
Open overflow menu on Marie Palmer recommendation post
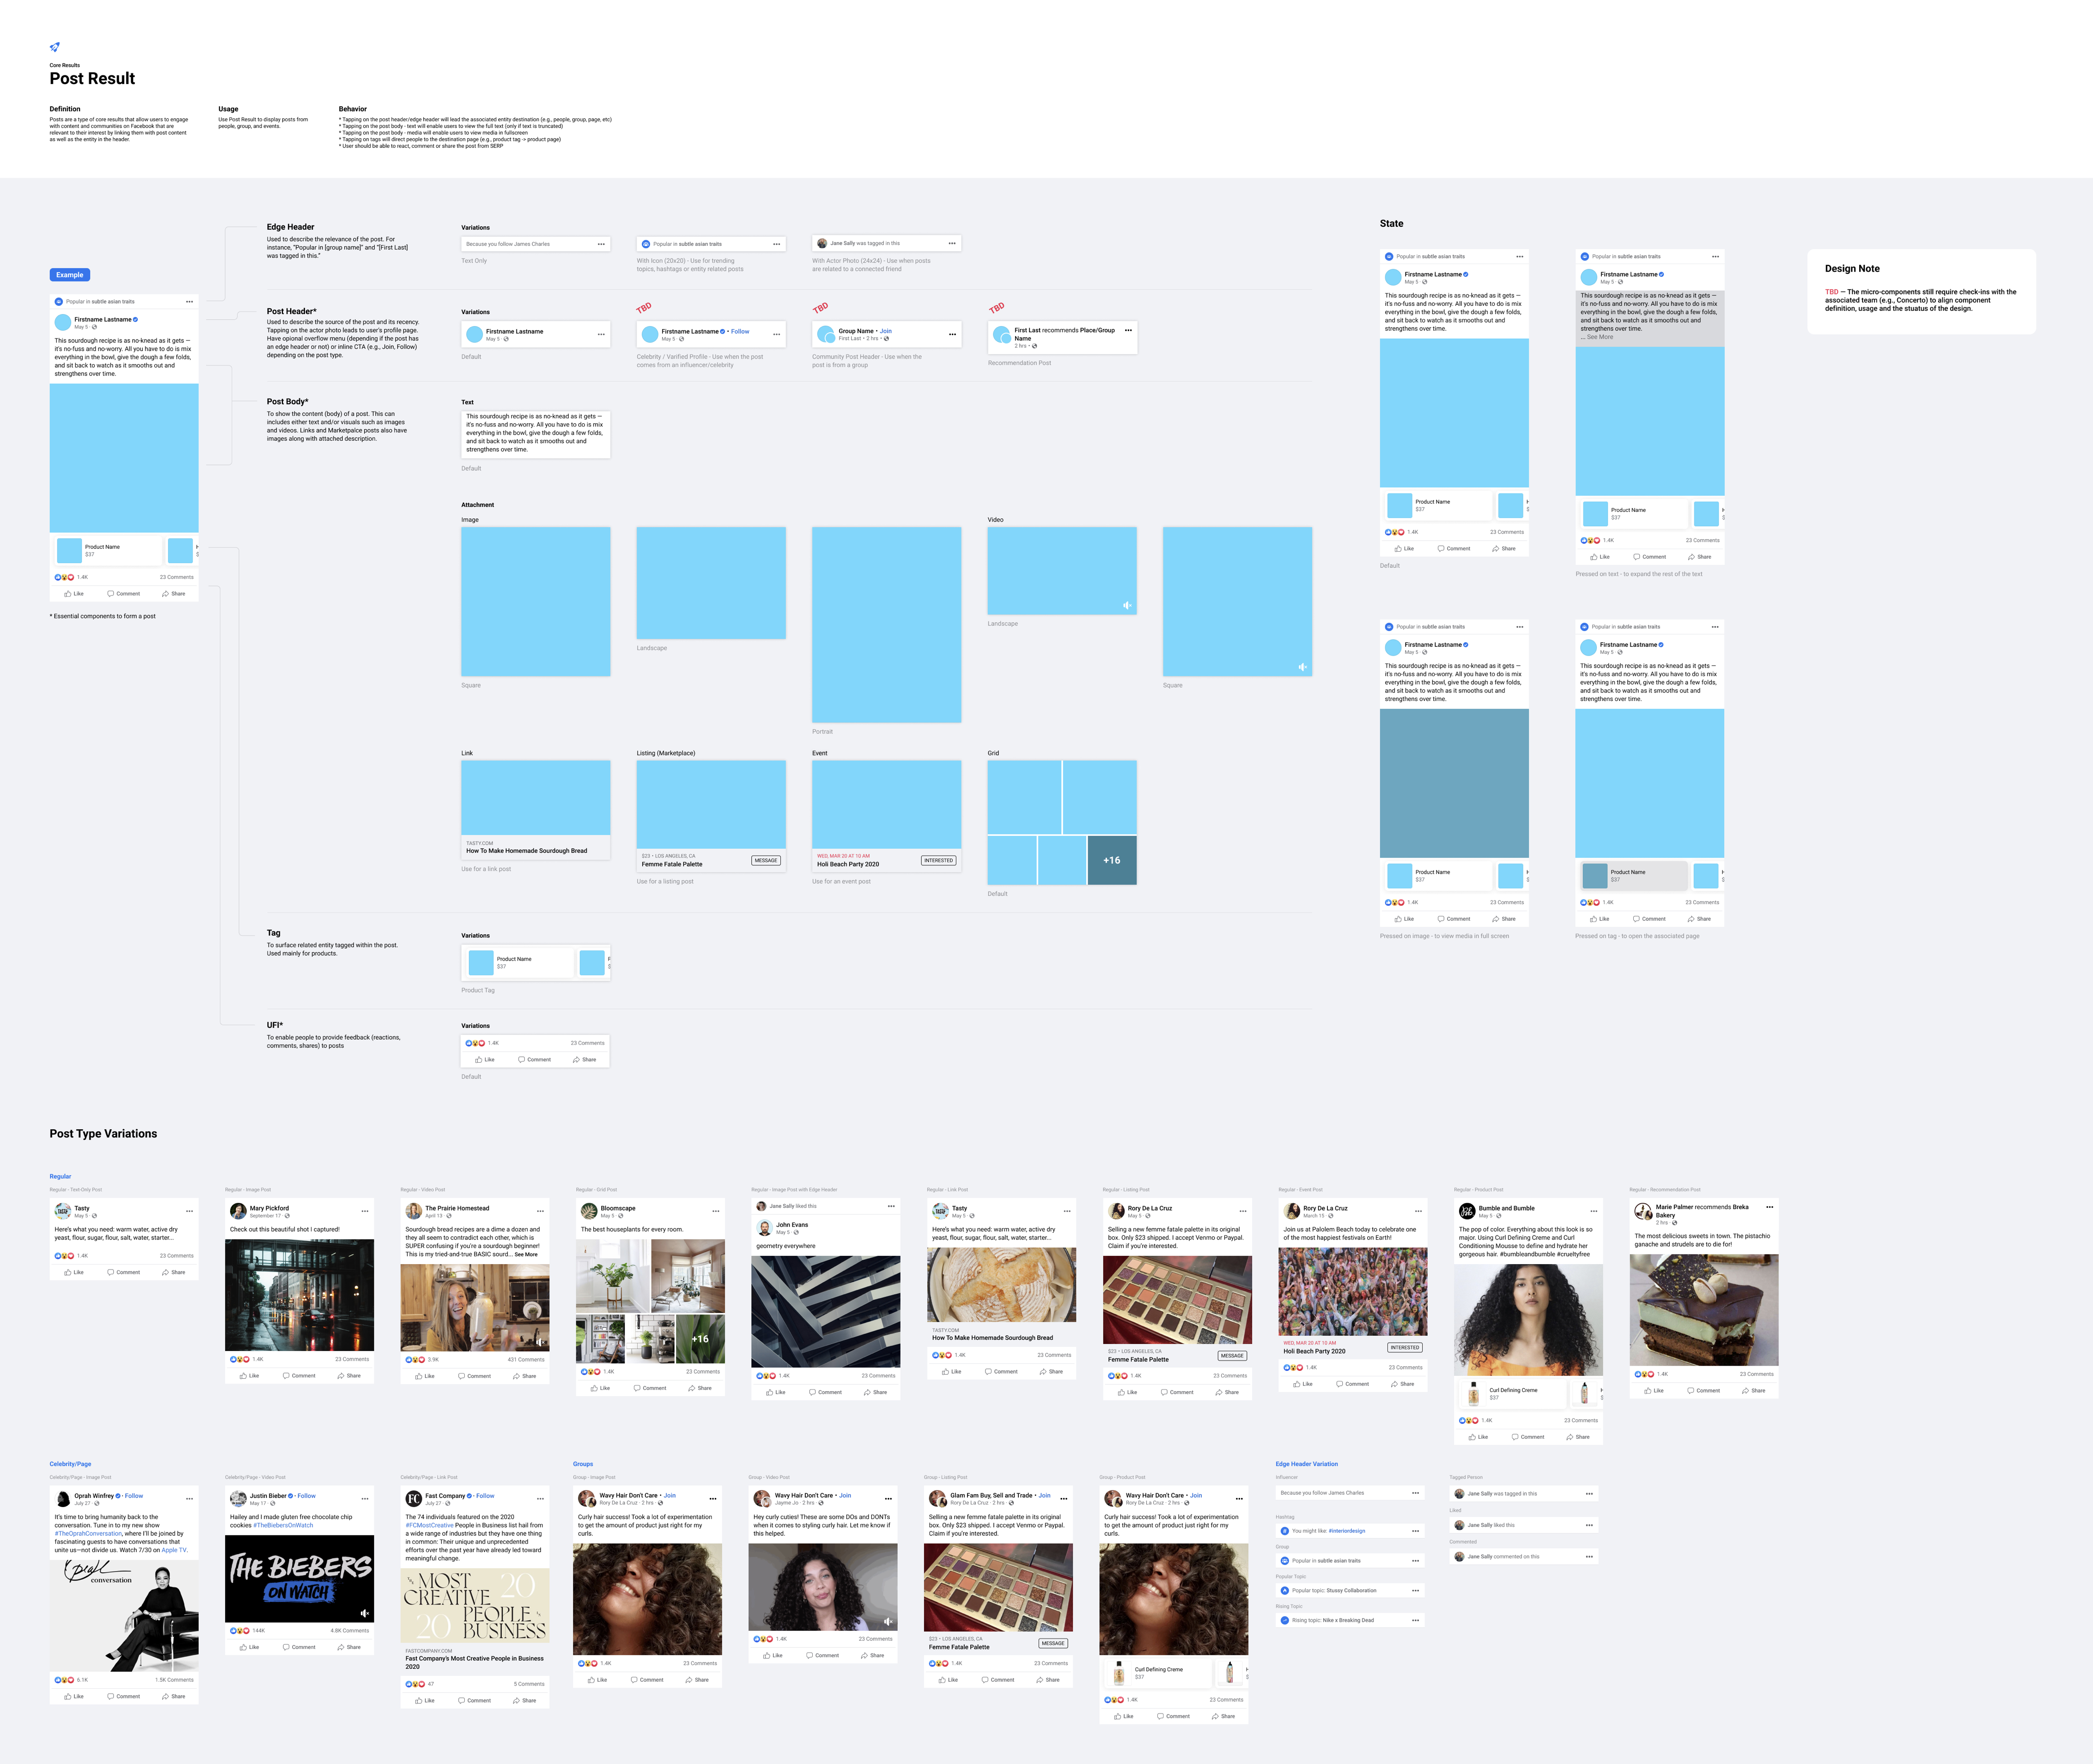coord(1769,1207)
